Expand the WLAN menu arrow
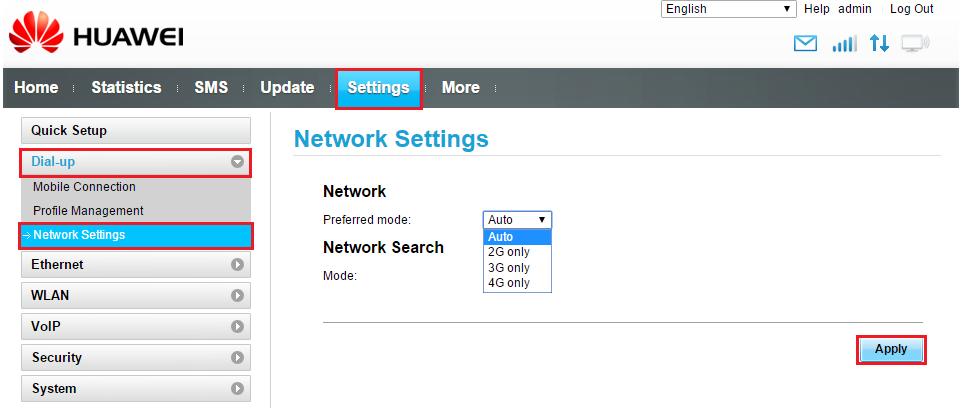 pyautogui.click(x=237, y=295)
